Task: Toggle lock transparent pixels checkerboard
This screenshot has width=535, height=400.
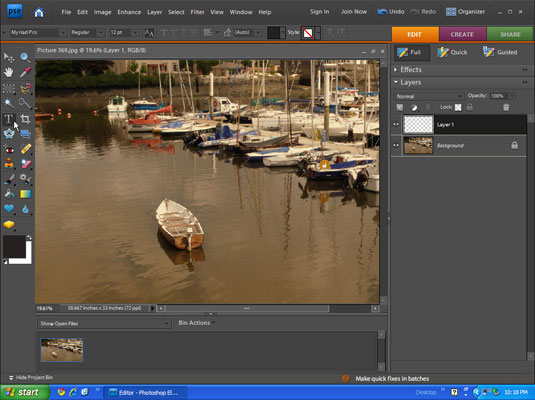Action: [x=458, y=108]
